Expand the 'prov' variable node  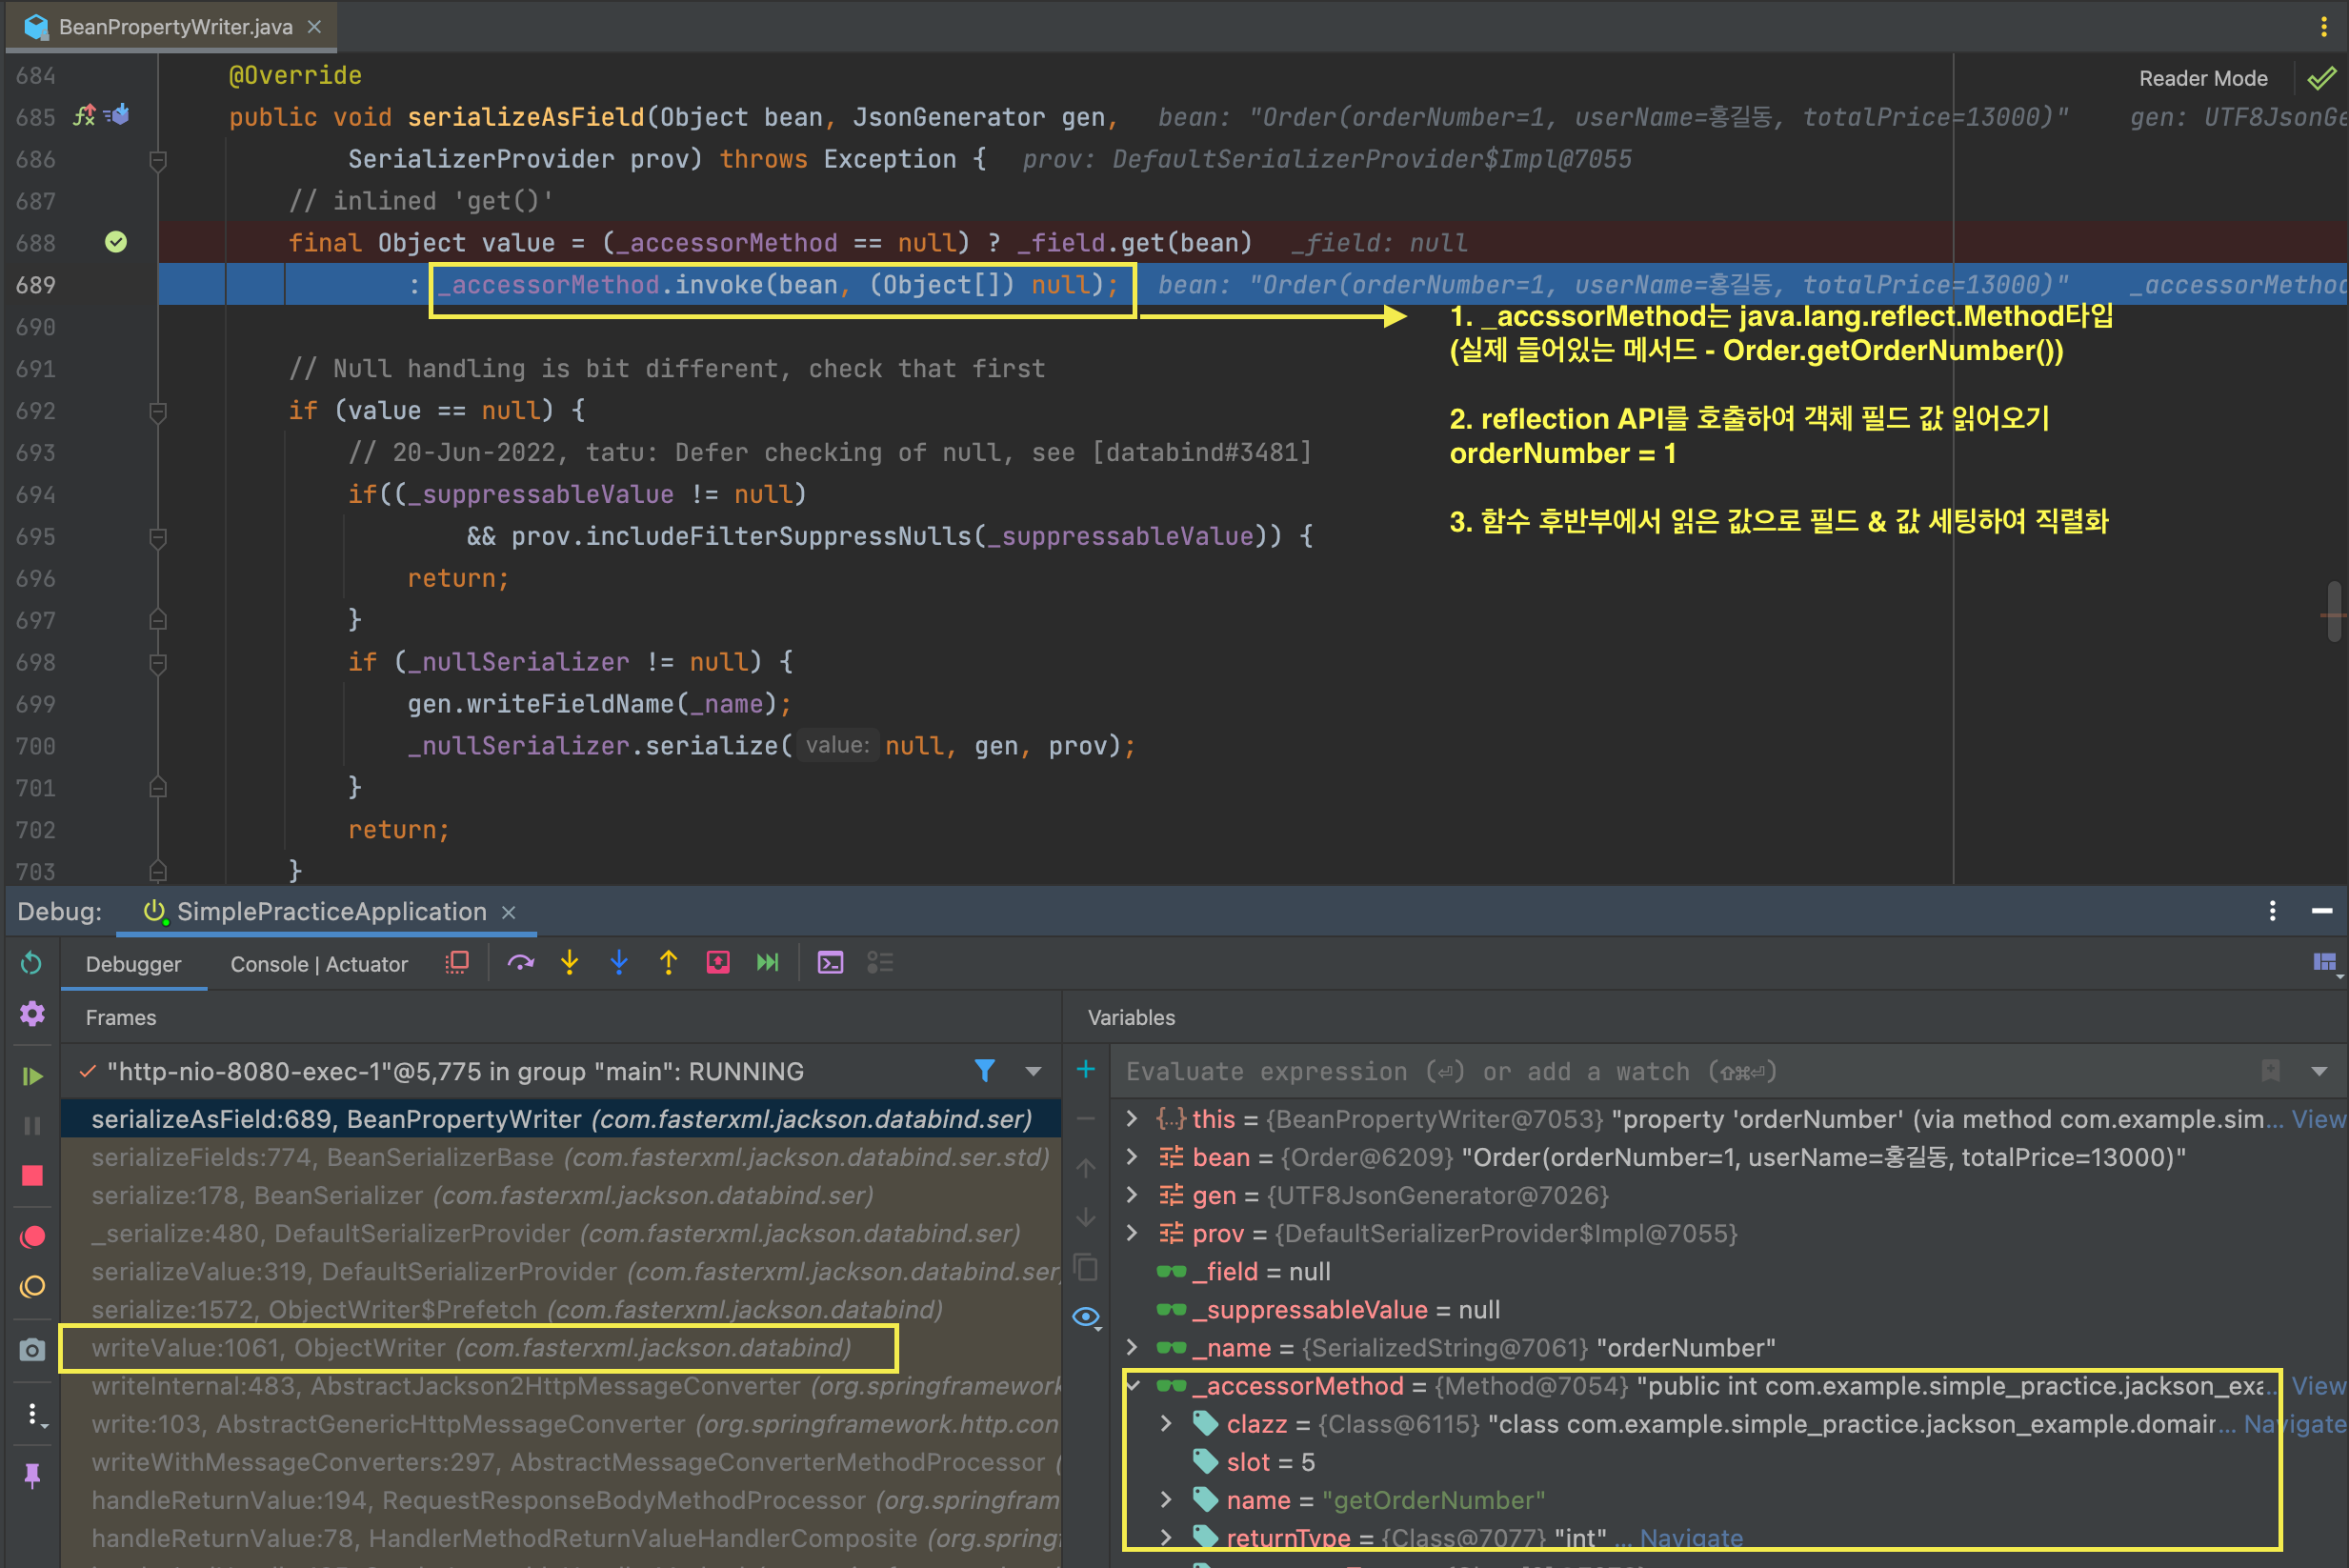tap(1132, 1233)
